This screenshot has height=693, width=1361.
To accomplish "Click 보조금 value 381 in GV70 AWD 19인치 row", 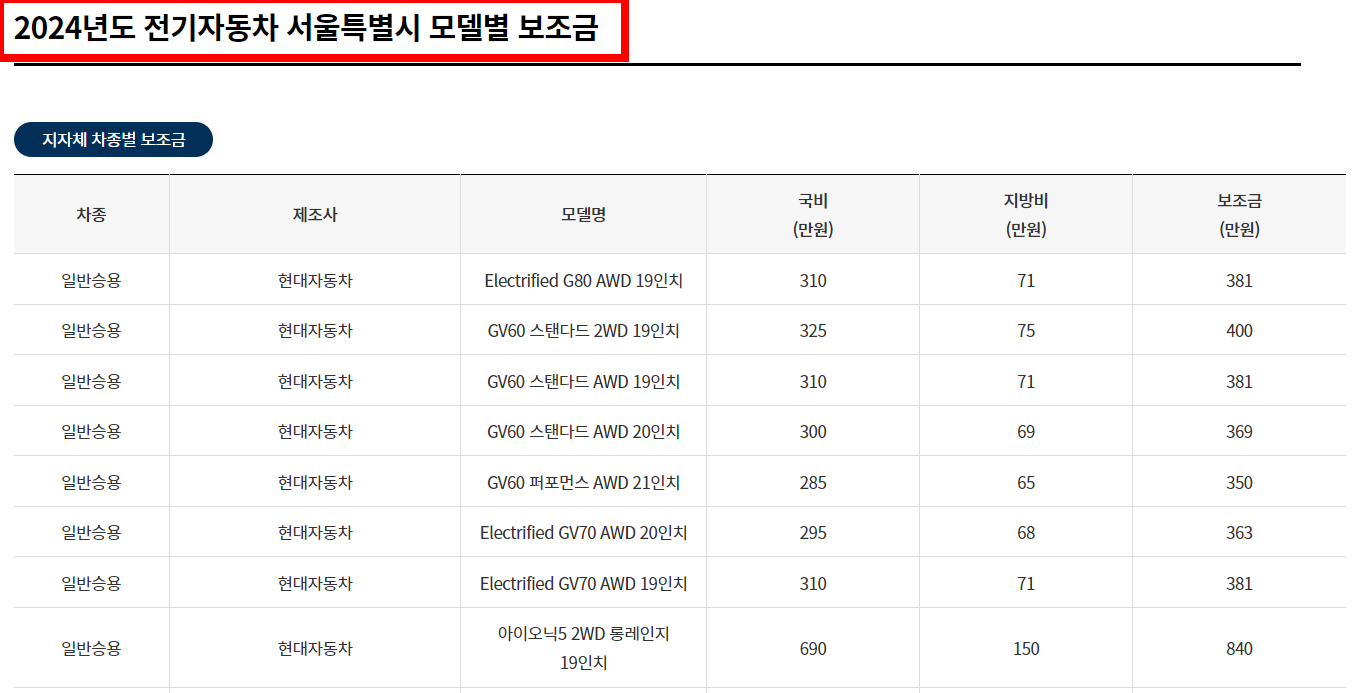I will tap(1239, 584).
